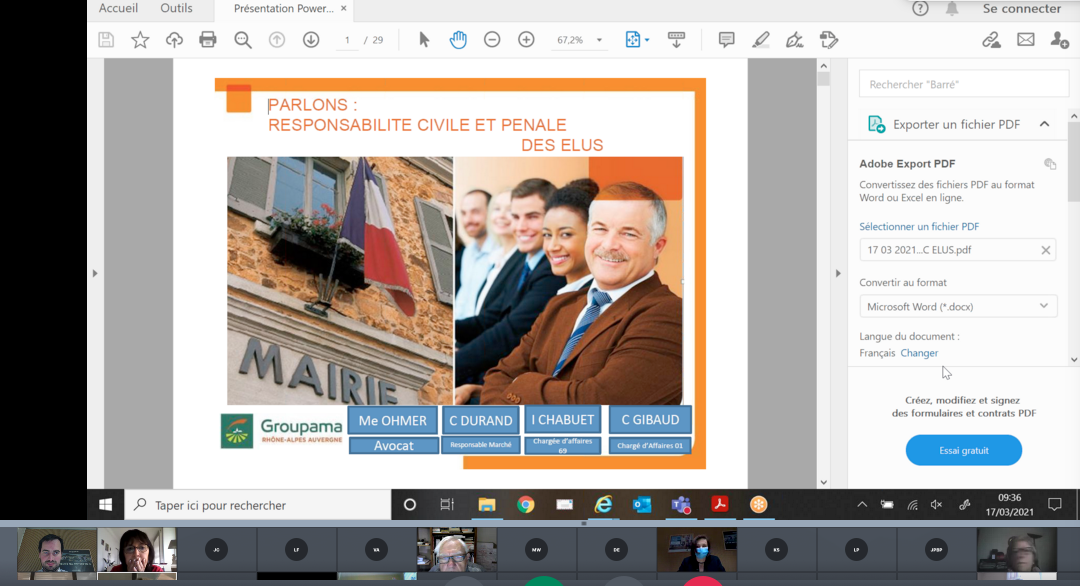
Task: Select the JPBP participant tile
Action: 936,550
